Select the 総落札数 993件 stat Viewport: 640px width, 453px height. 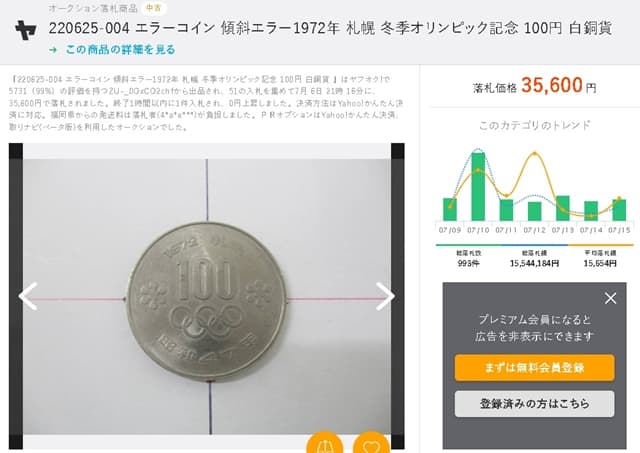[468, 257]
